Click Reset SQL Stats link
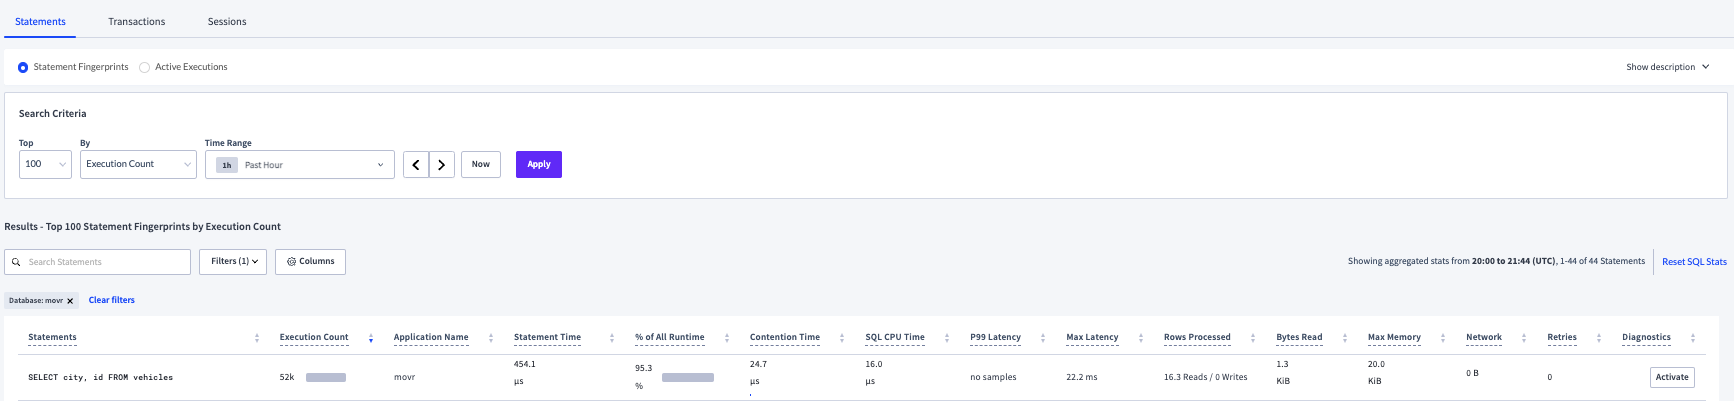The image size is (1734, 401). coord(1694,262)
